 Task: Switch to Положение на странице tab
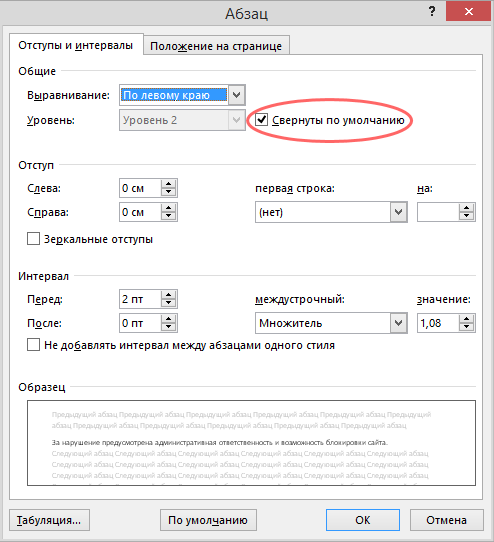click(216, 46)
